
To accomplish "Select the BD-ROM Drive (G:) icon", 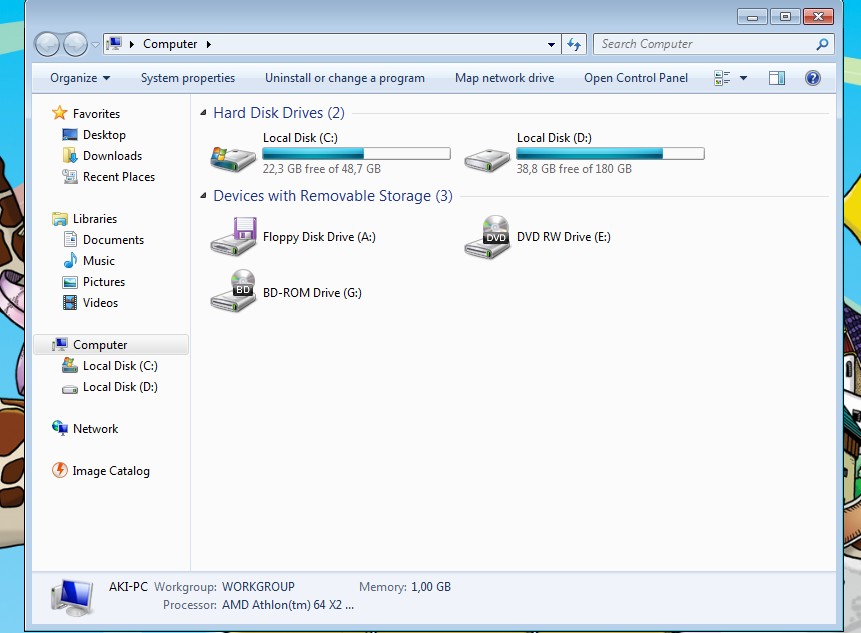I will [233, 291].
